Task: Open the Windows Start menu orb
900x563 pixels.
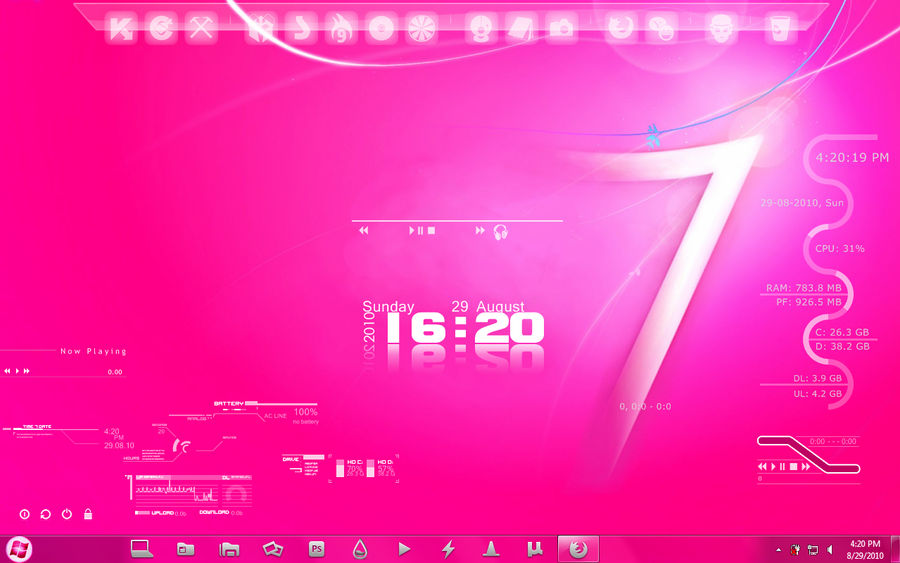Action: tap(19, 549)
